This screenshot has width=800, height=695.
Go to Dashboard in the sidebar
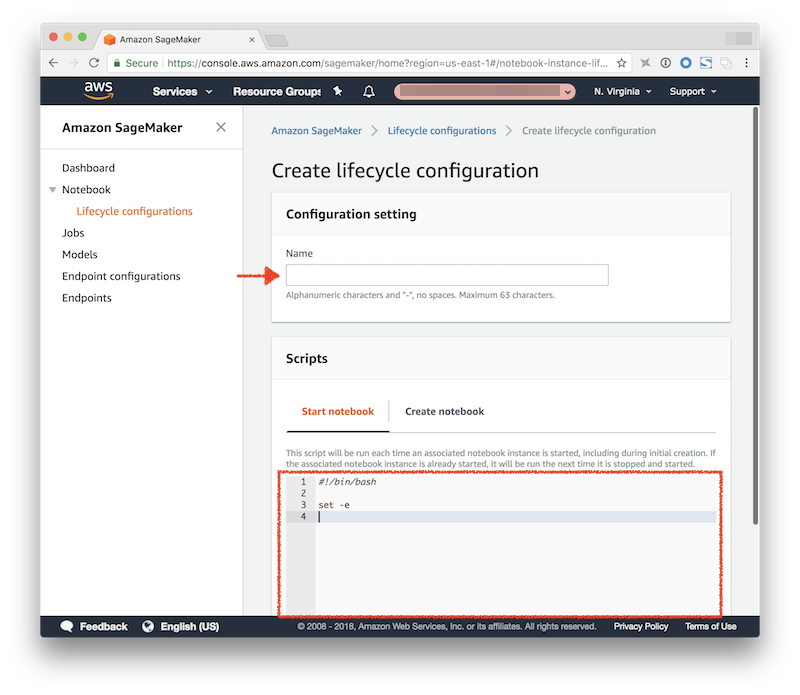click(88, 168)
